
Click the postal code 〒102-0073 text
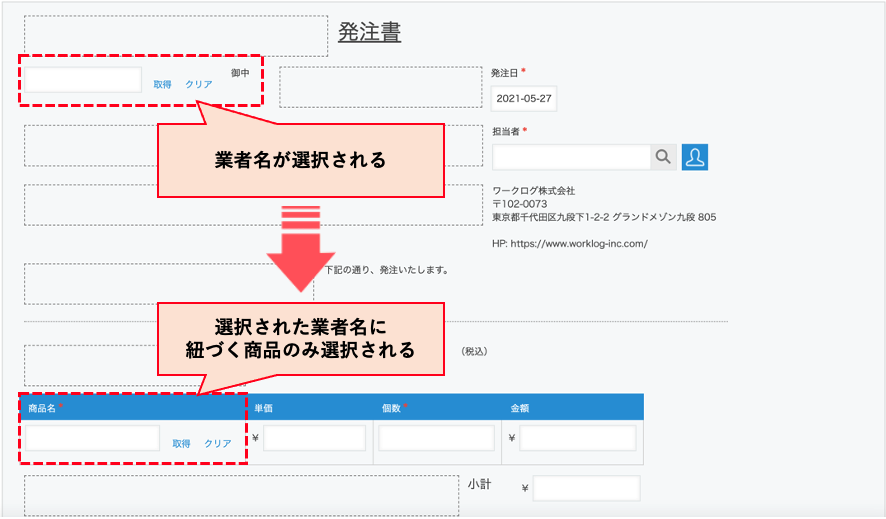point(519,203)
